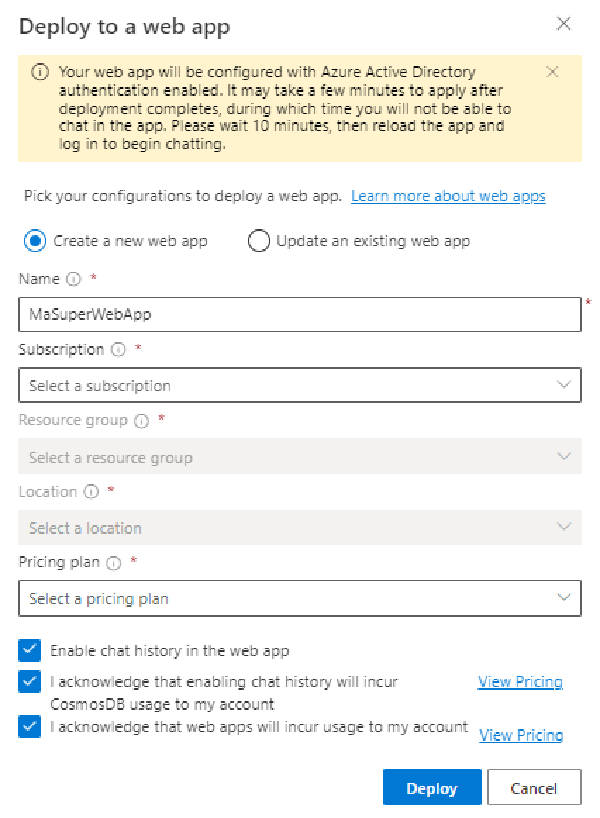Open the Learn more about web apps link
The width and height of the screenshot is (600, 818).
[448, 196]
